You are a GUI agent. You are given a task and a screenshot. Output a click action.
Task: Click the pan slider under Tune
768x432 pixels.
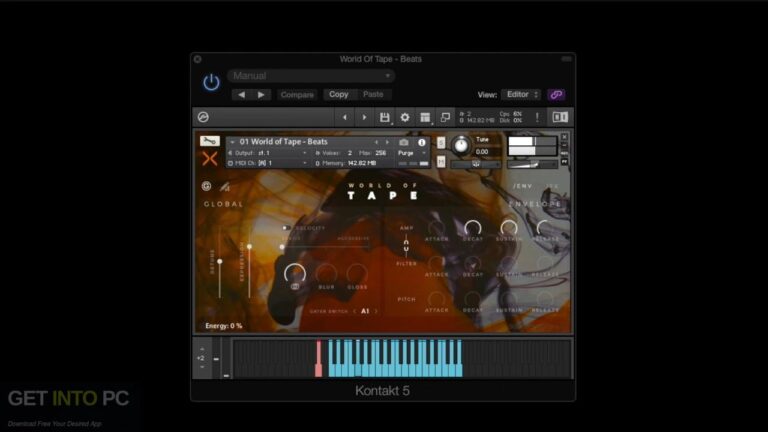tap(475, 164)
